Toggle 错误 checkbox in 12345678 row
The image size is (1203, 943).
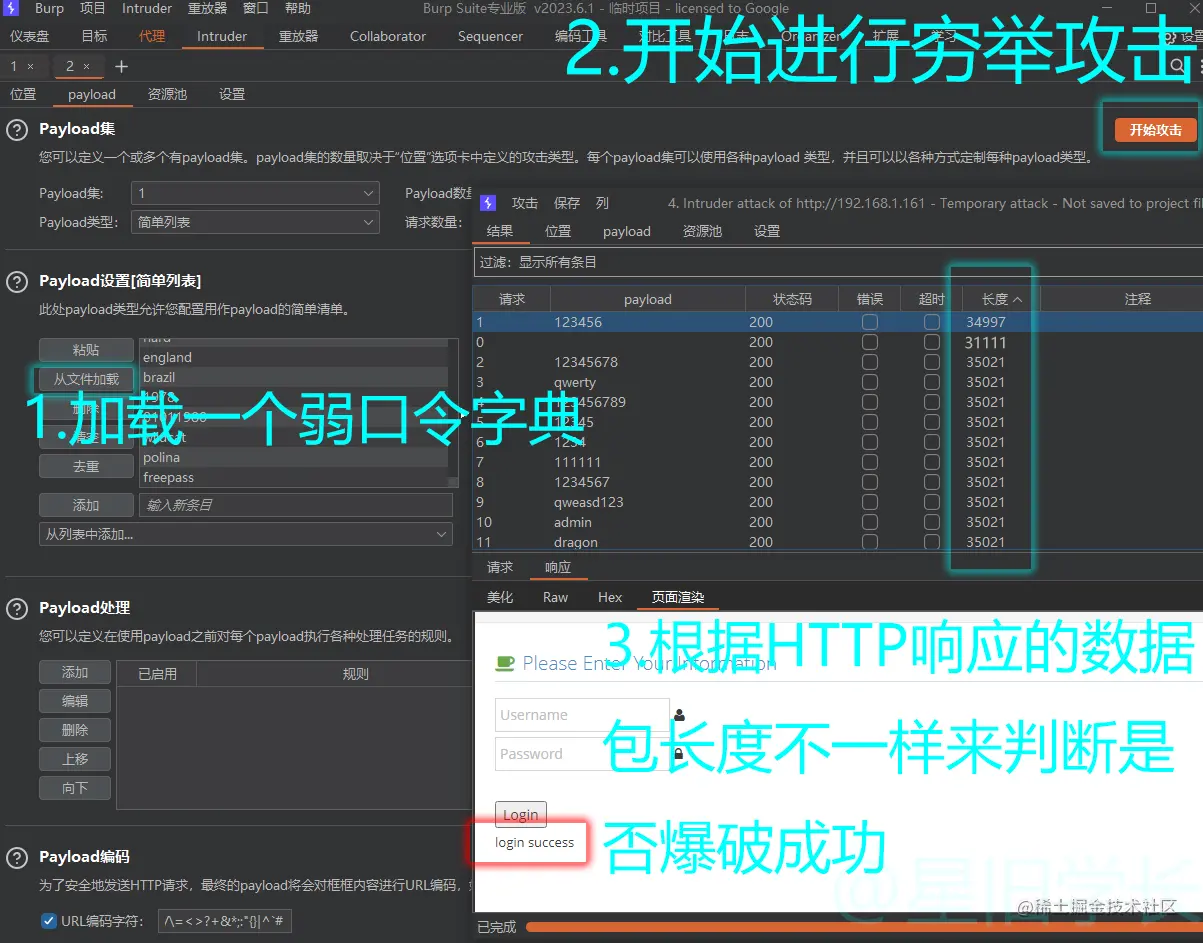(870, 362)
